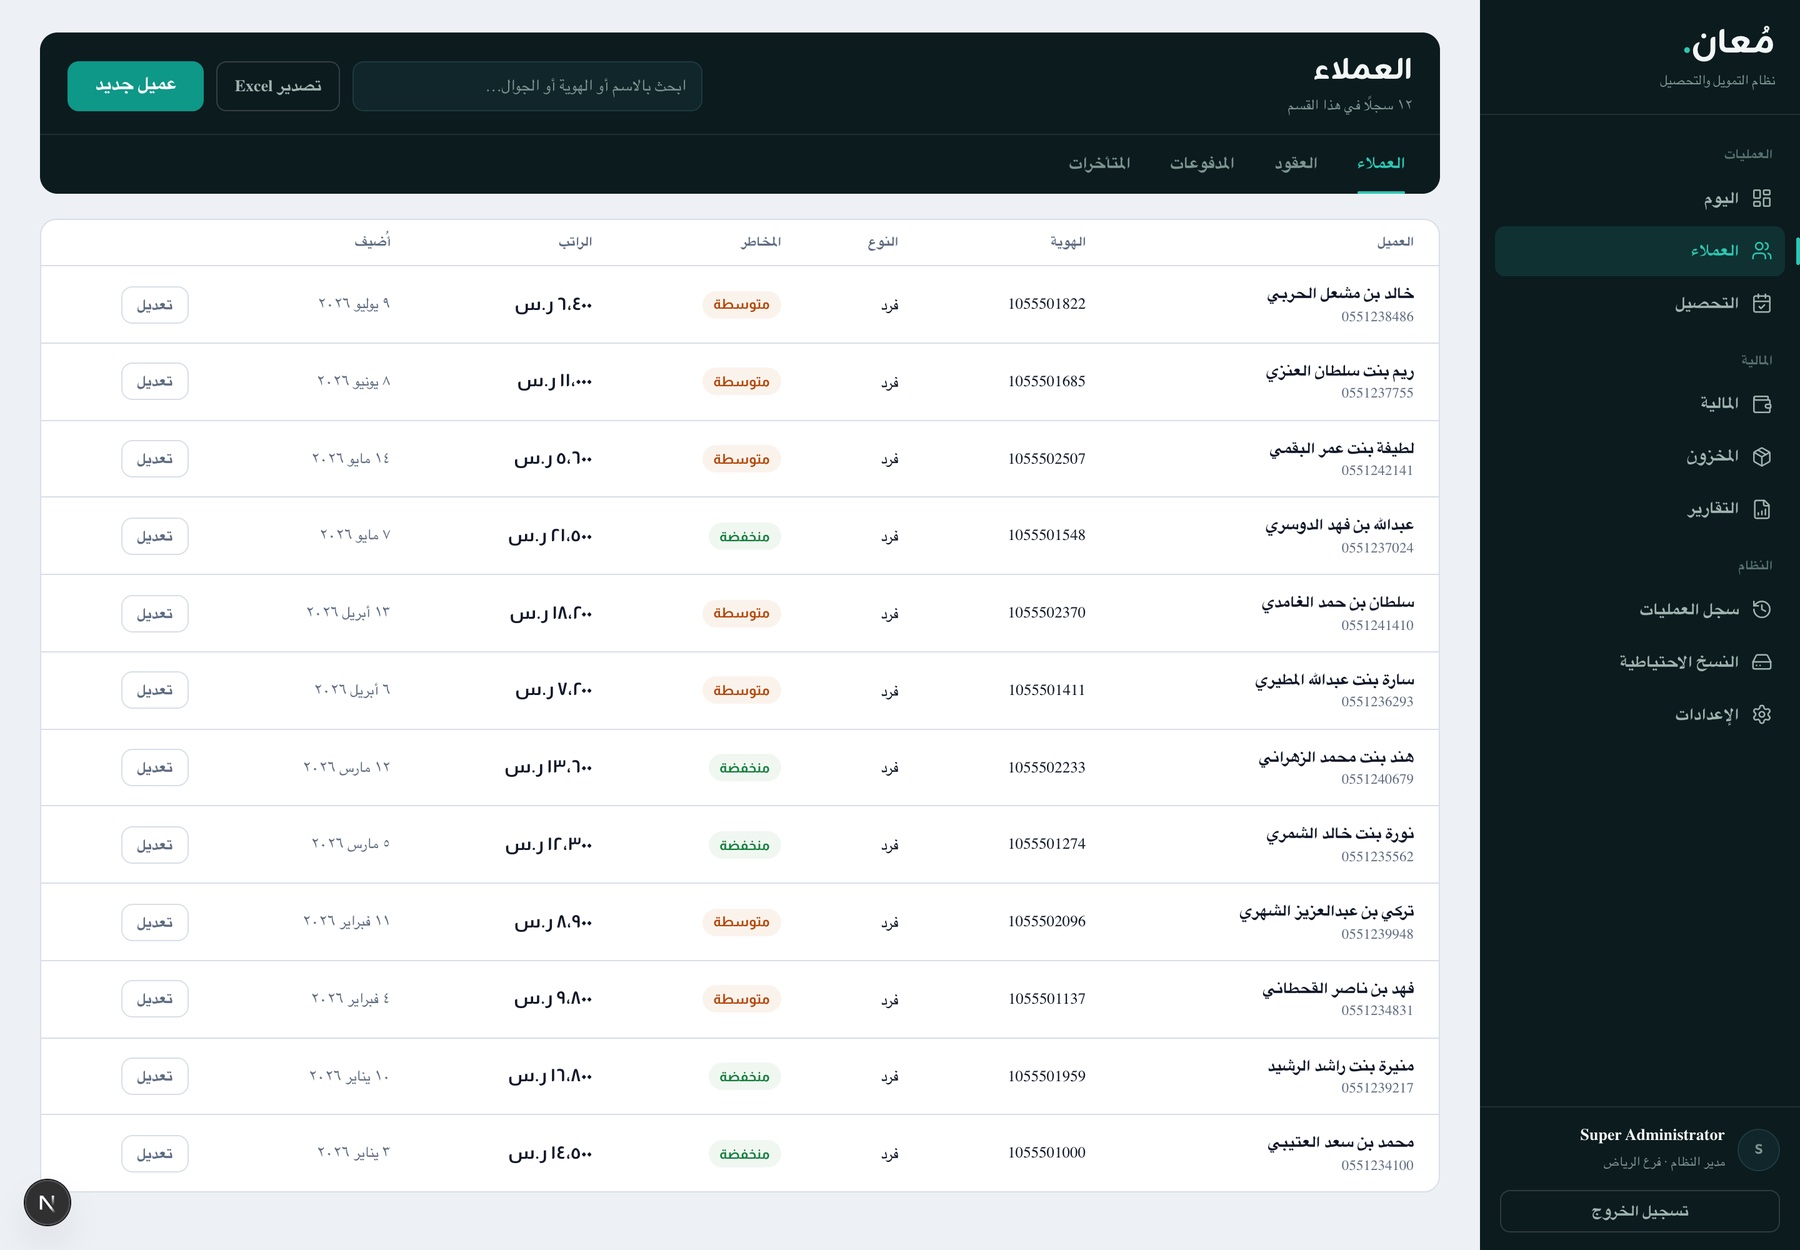Click تعديل for منيرة بنت راشد الرشيد
The image size is (1800, 1250).
155,1076
